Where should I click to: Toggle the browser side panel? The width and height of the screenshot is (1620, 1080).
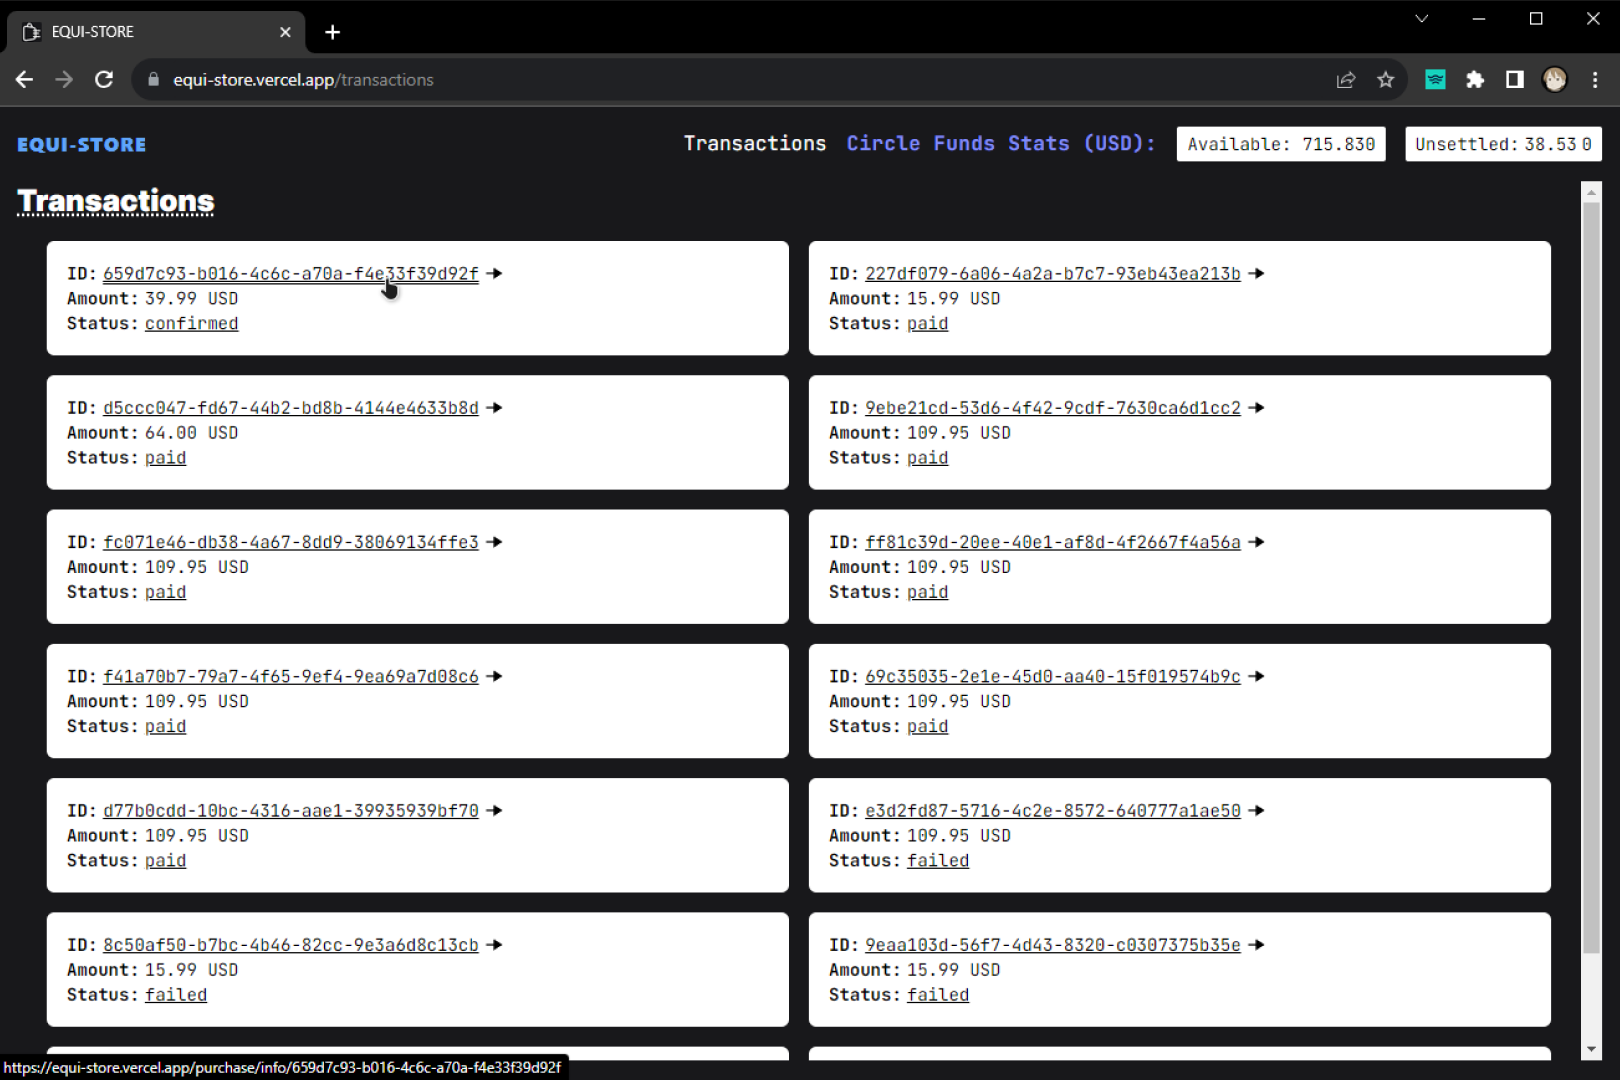coord(1515,80)
